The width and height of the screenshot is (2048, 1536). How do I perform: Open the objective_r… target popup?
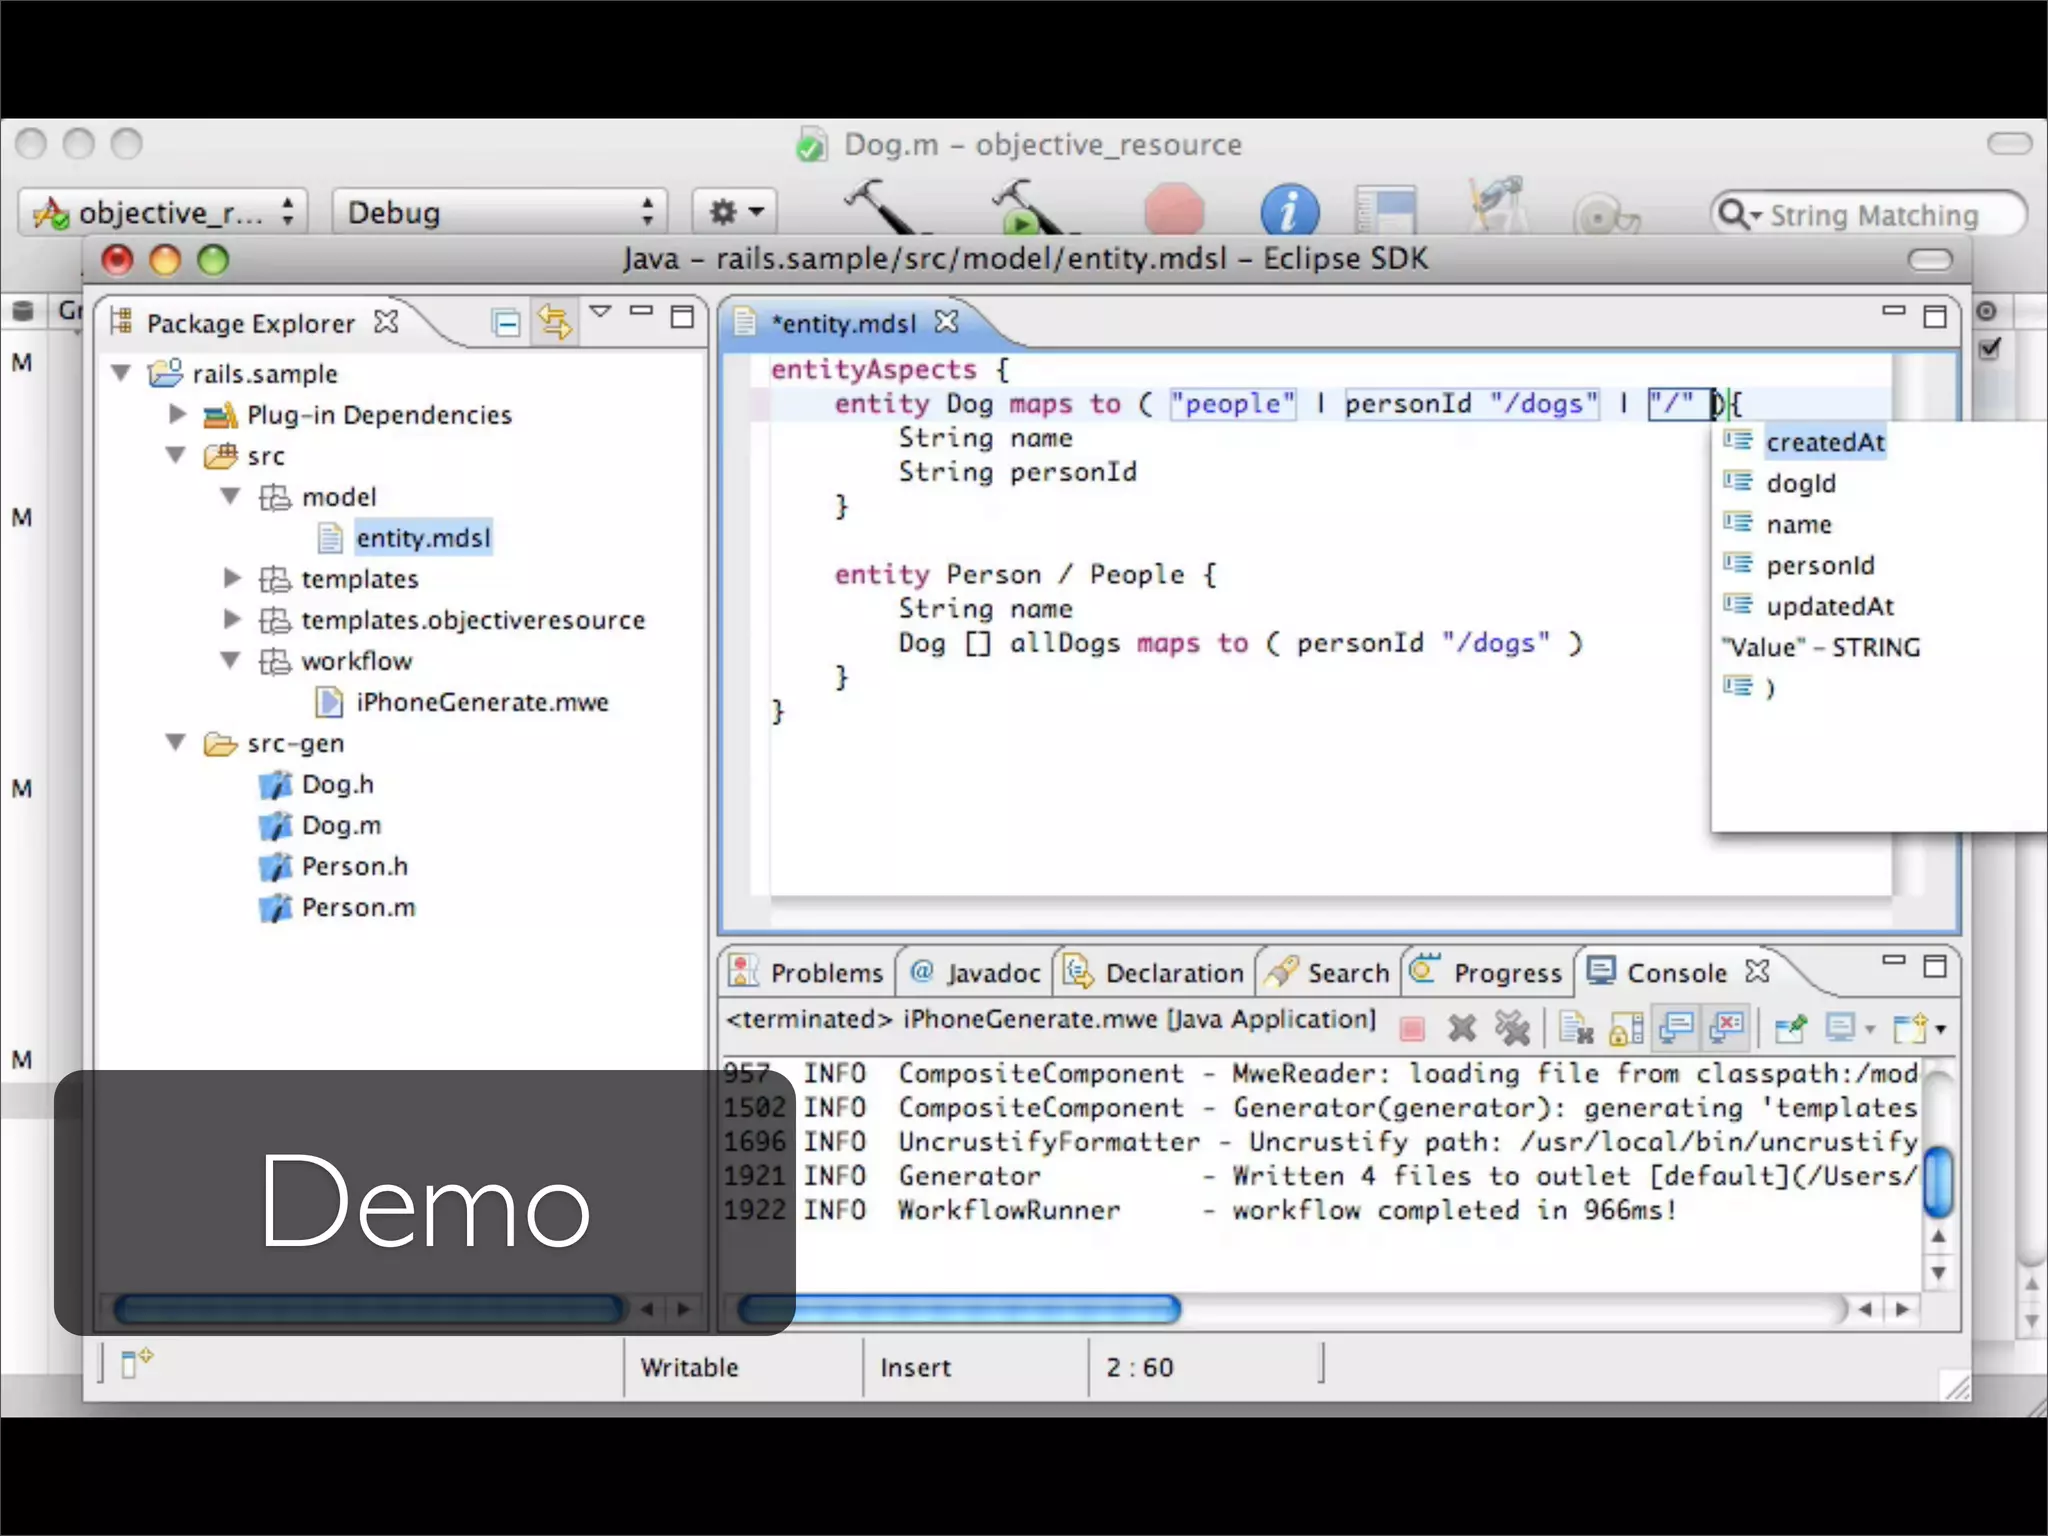(163, 212)
